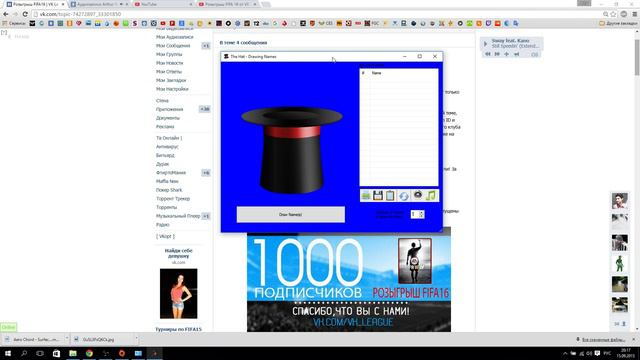This screenshot has width=640, height=360.
Task: Open the Windows Start menu
Action: click(x=7, y=353)
